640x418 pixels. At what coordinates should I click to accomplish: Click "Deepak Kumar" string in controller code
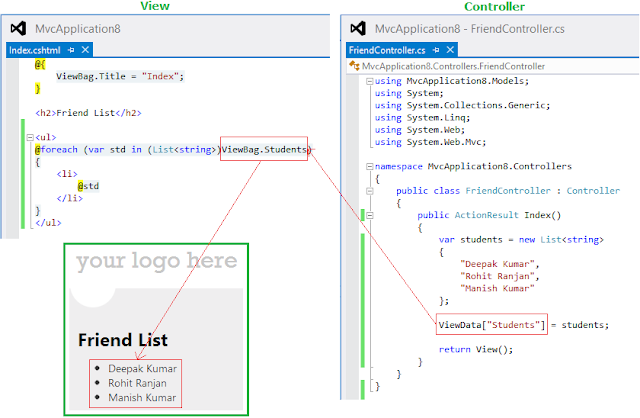tap(497, 264)
